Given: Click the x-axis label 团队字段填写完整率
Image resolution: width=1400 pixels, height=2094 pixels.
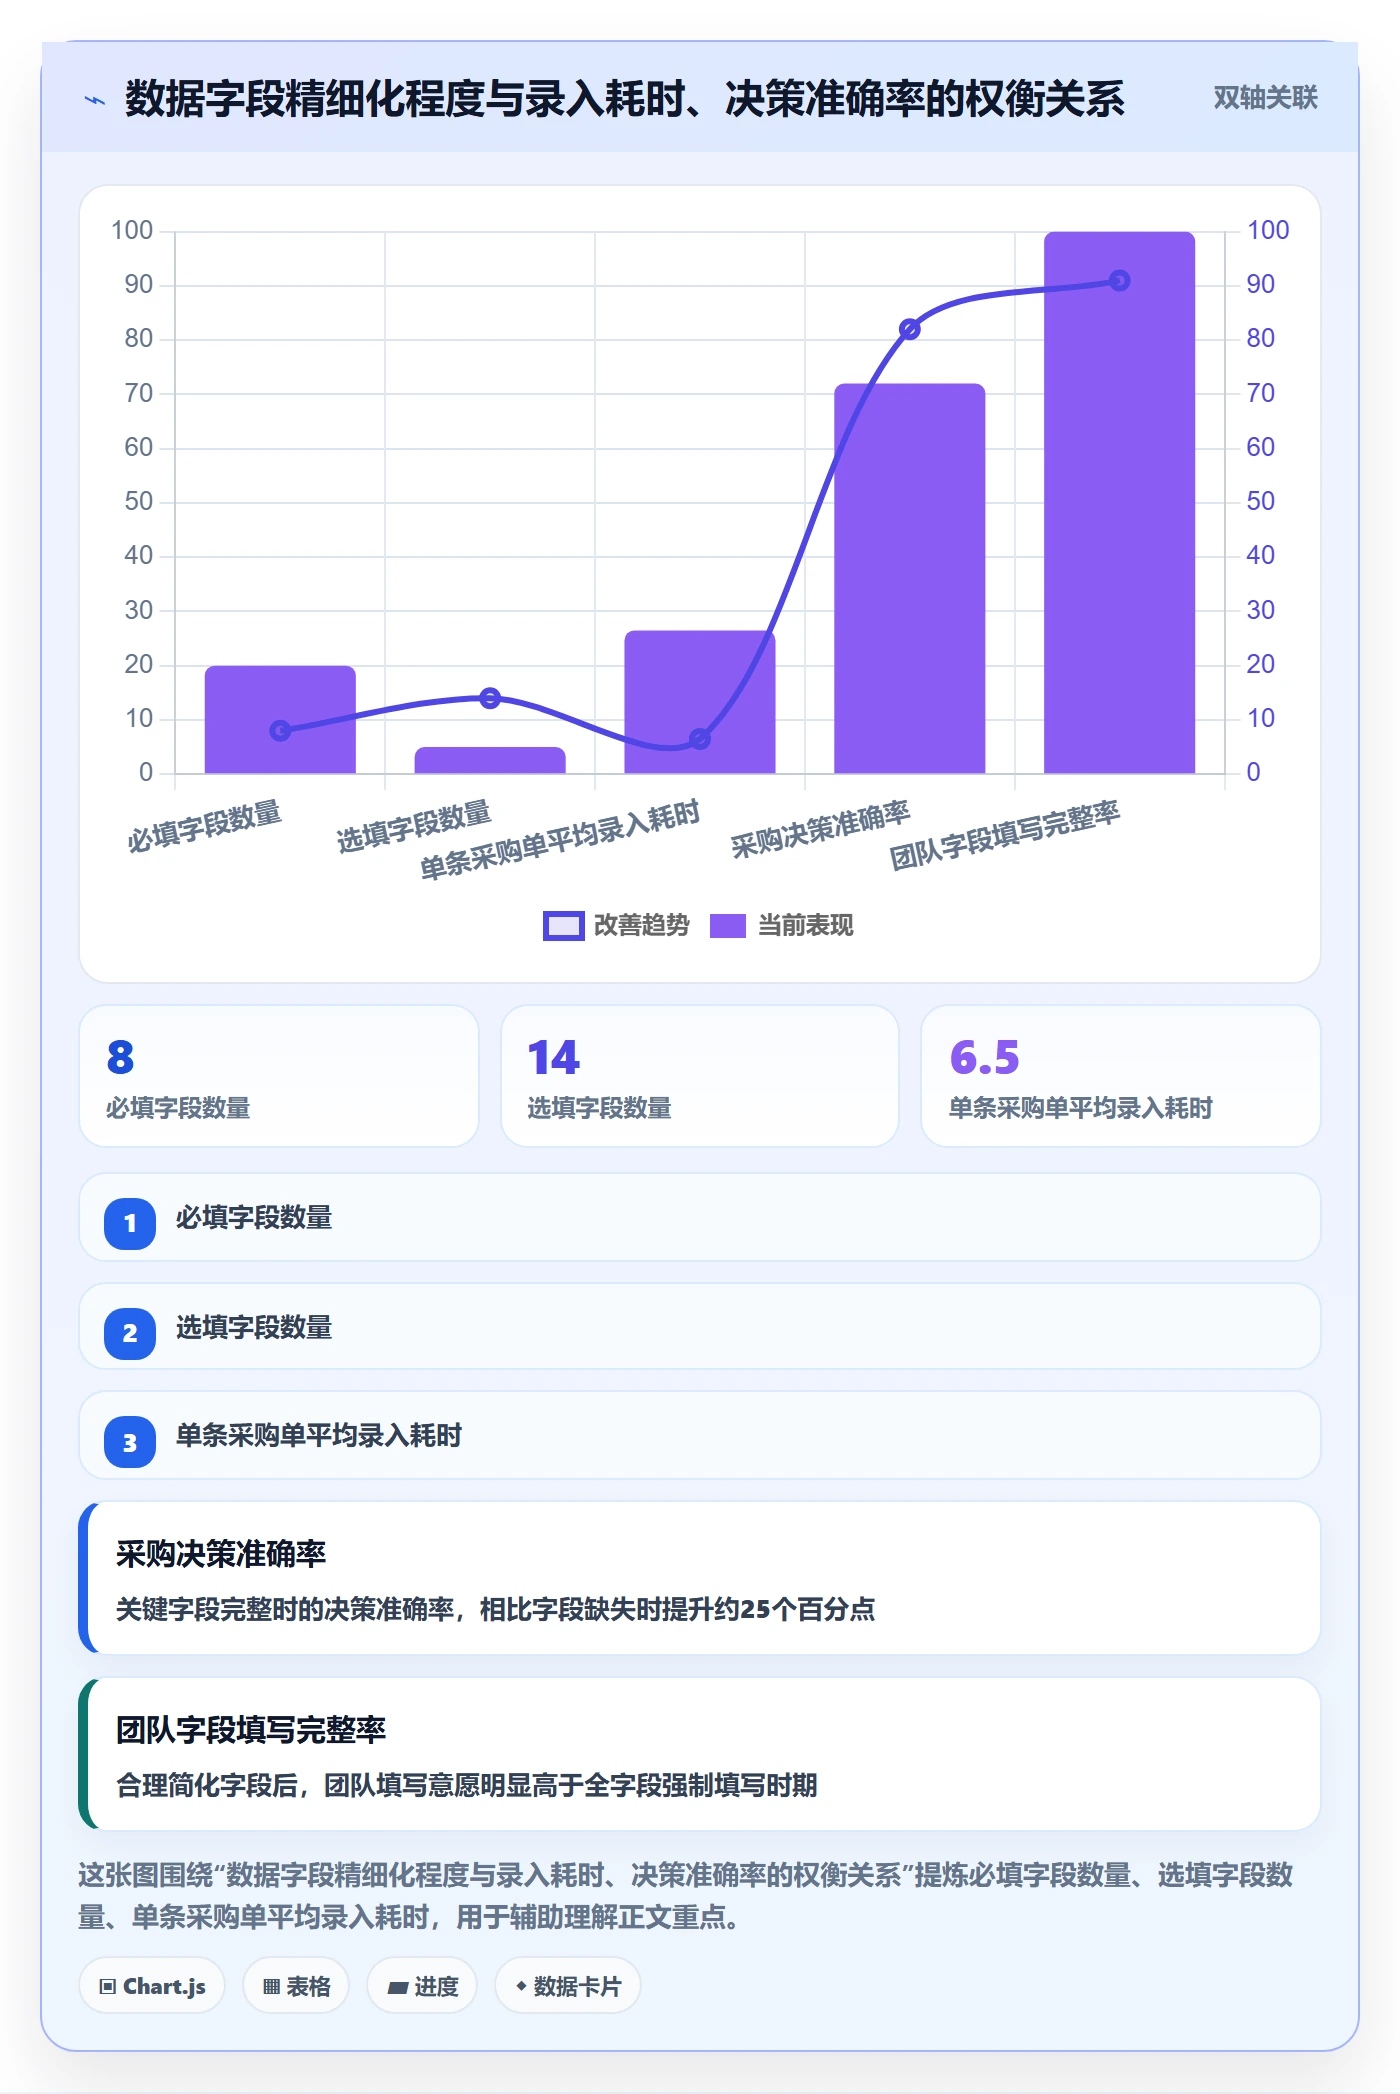Looking at the screenshot, I should 1005,834.
